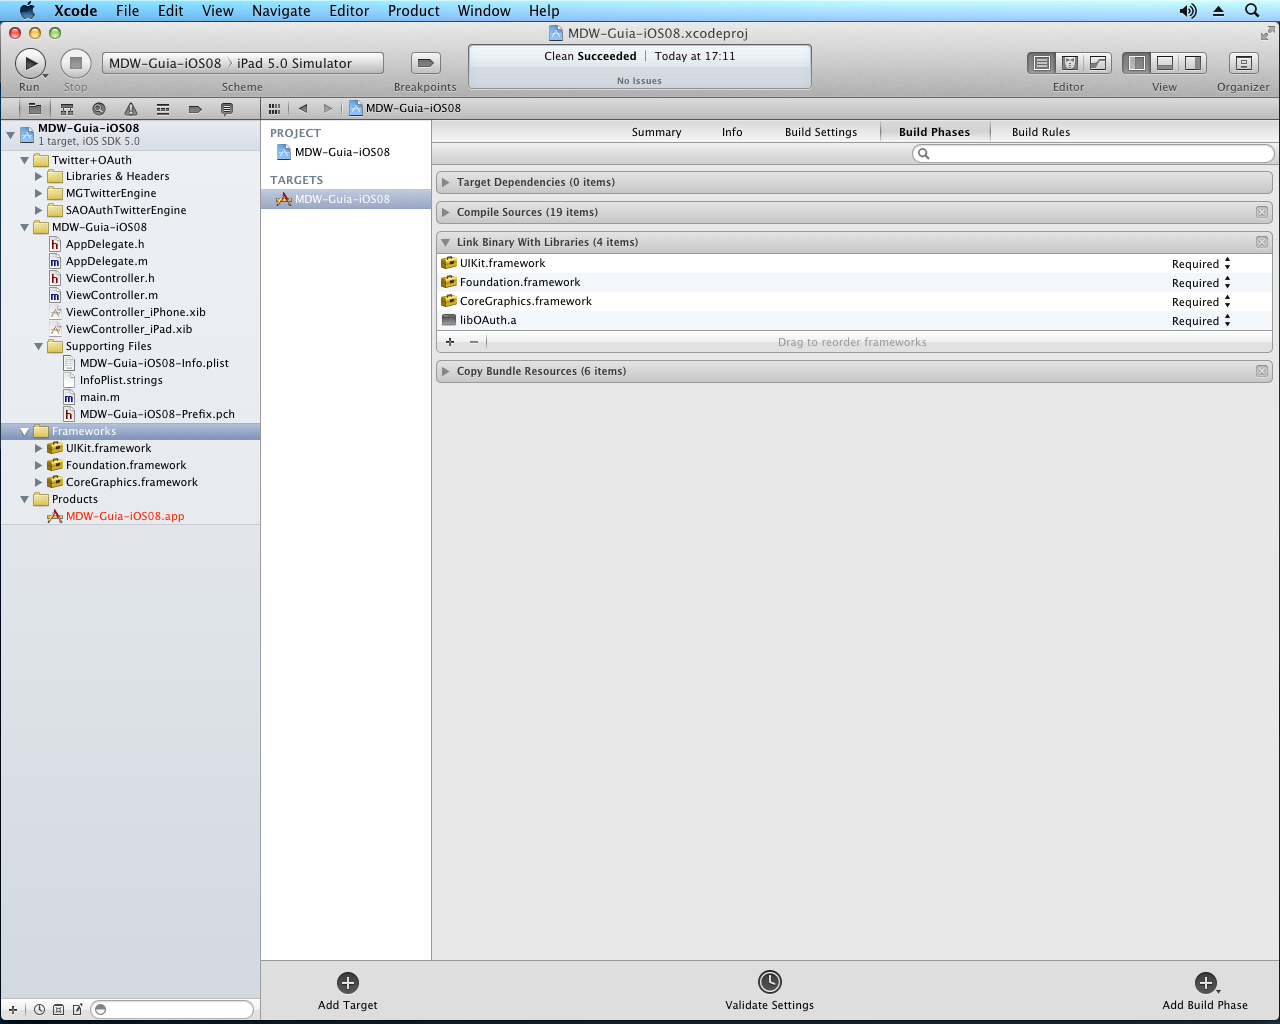This screenshot has width=1280, height=1024.
Task: Collapse the Twitter+OAuth group
Action: tap(25, 160)
